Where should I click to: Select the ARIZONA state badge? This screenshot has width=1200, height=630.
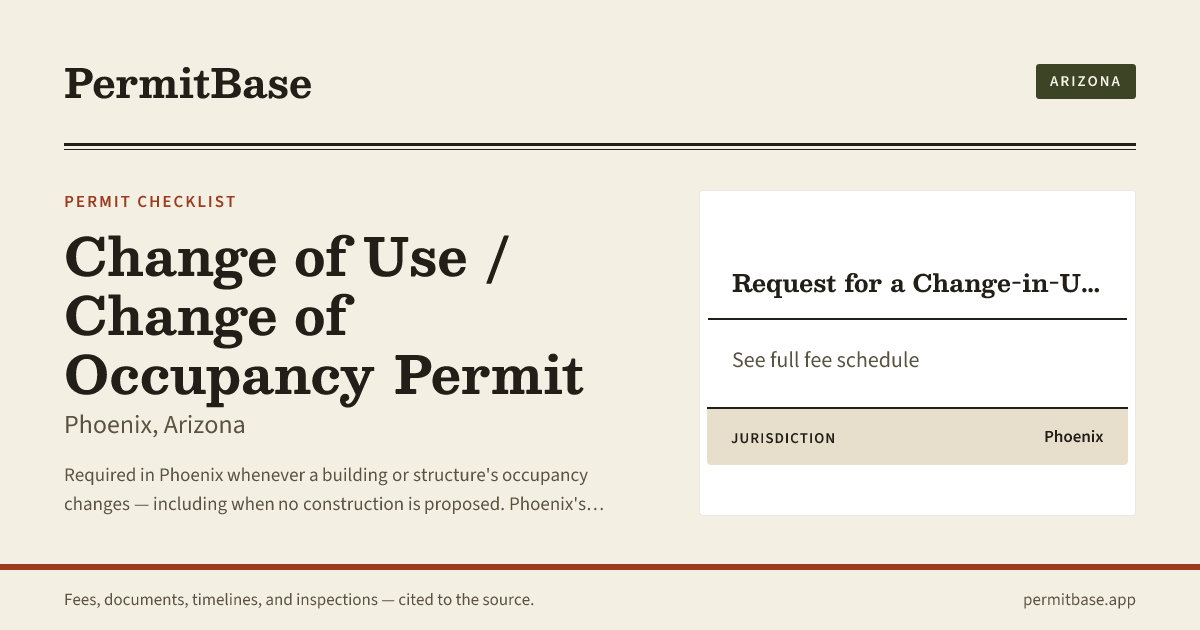click(1085, 81)
